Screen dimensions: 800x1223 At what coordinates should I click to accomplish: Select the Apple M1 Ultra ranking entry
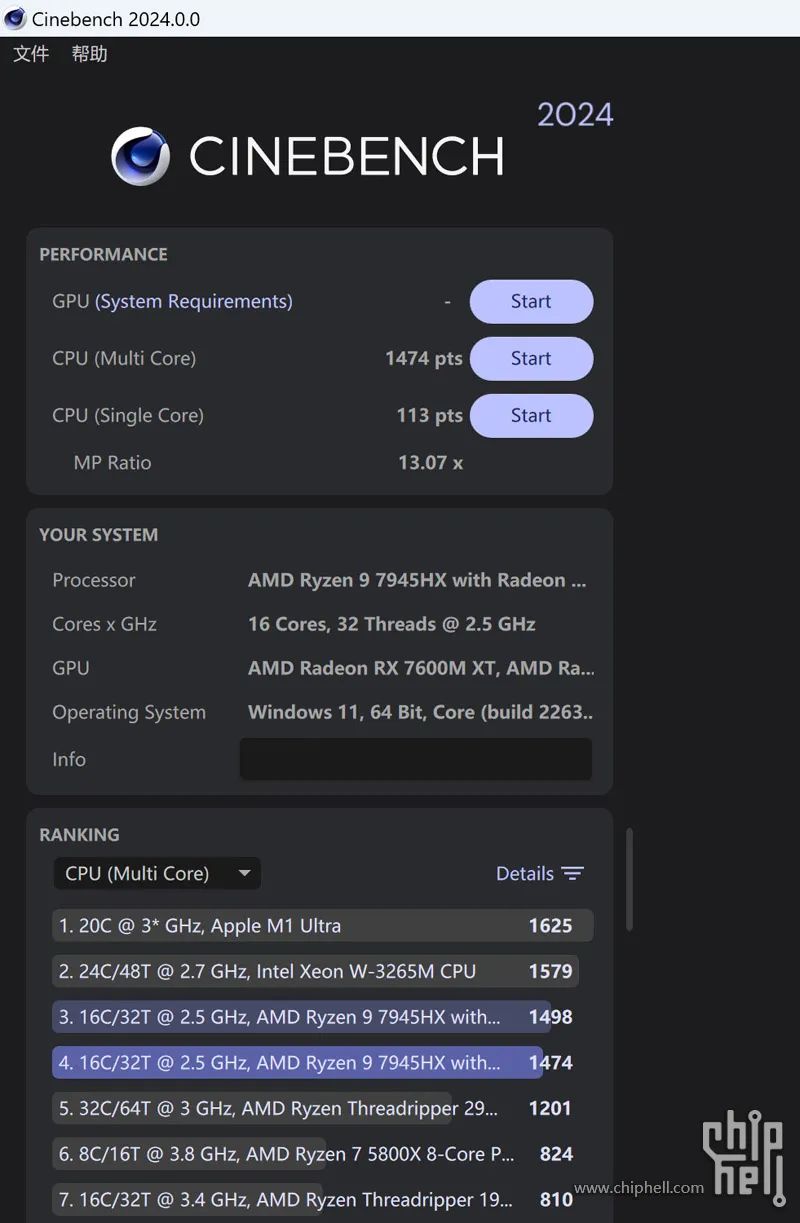click(320, 926)
